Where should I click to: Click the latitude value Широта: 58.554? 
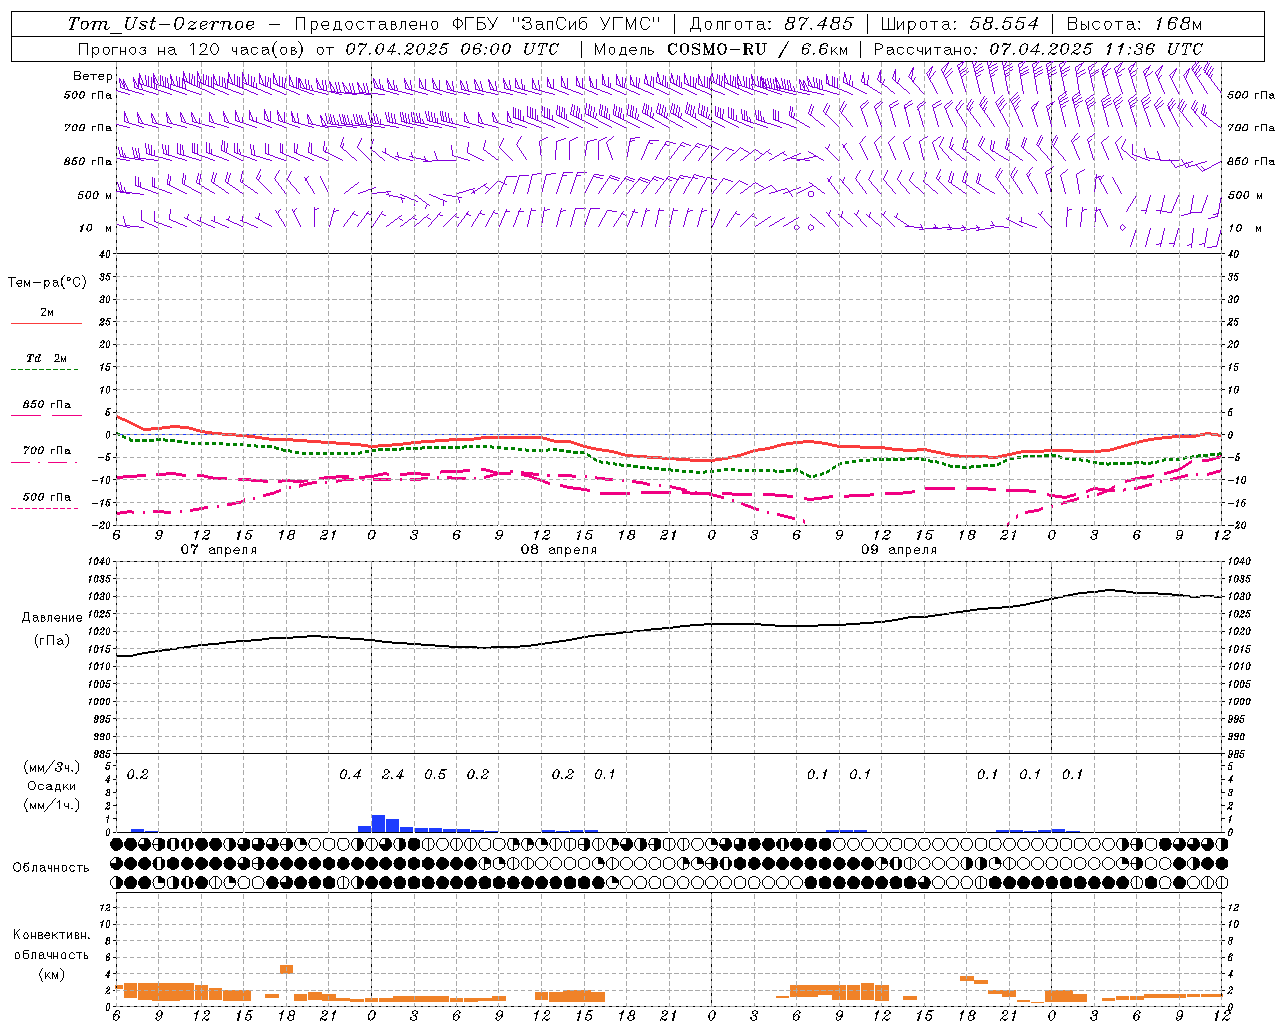pos(960,24)
